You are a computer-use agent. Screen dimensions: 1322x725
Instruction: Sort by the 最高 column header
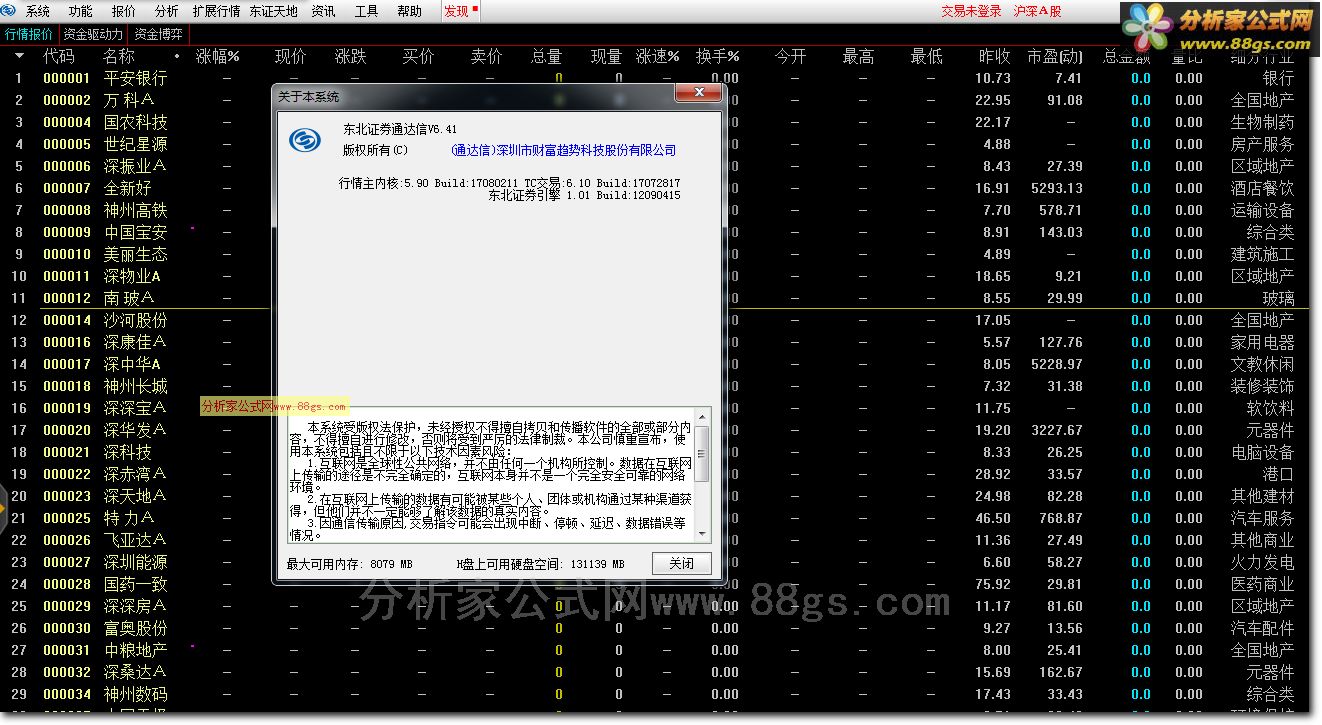[858, 57]
